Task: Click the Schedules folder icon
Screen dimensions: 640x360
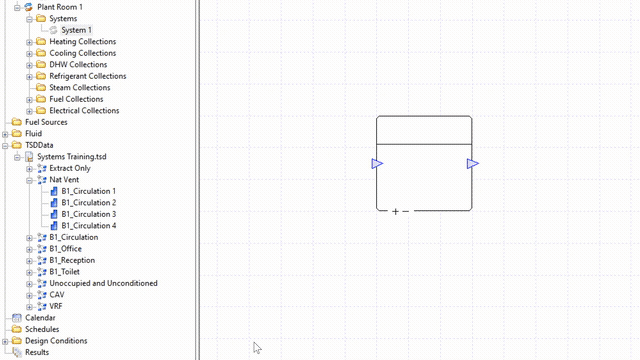Action: [17, 329]
